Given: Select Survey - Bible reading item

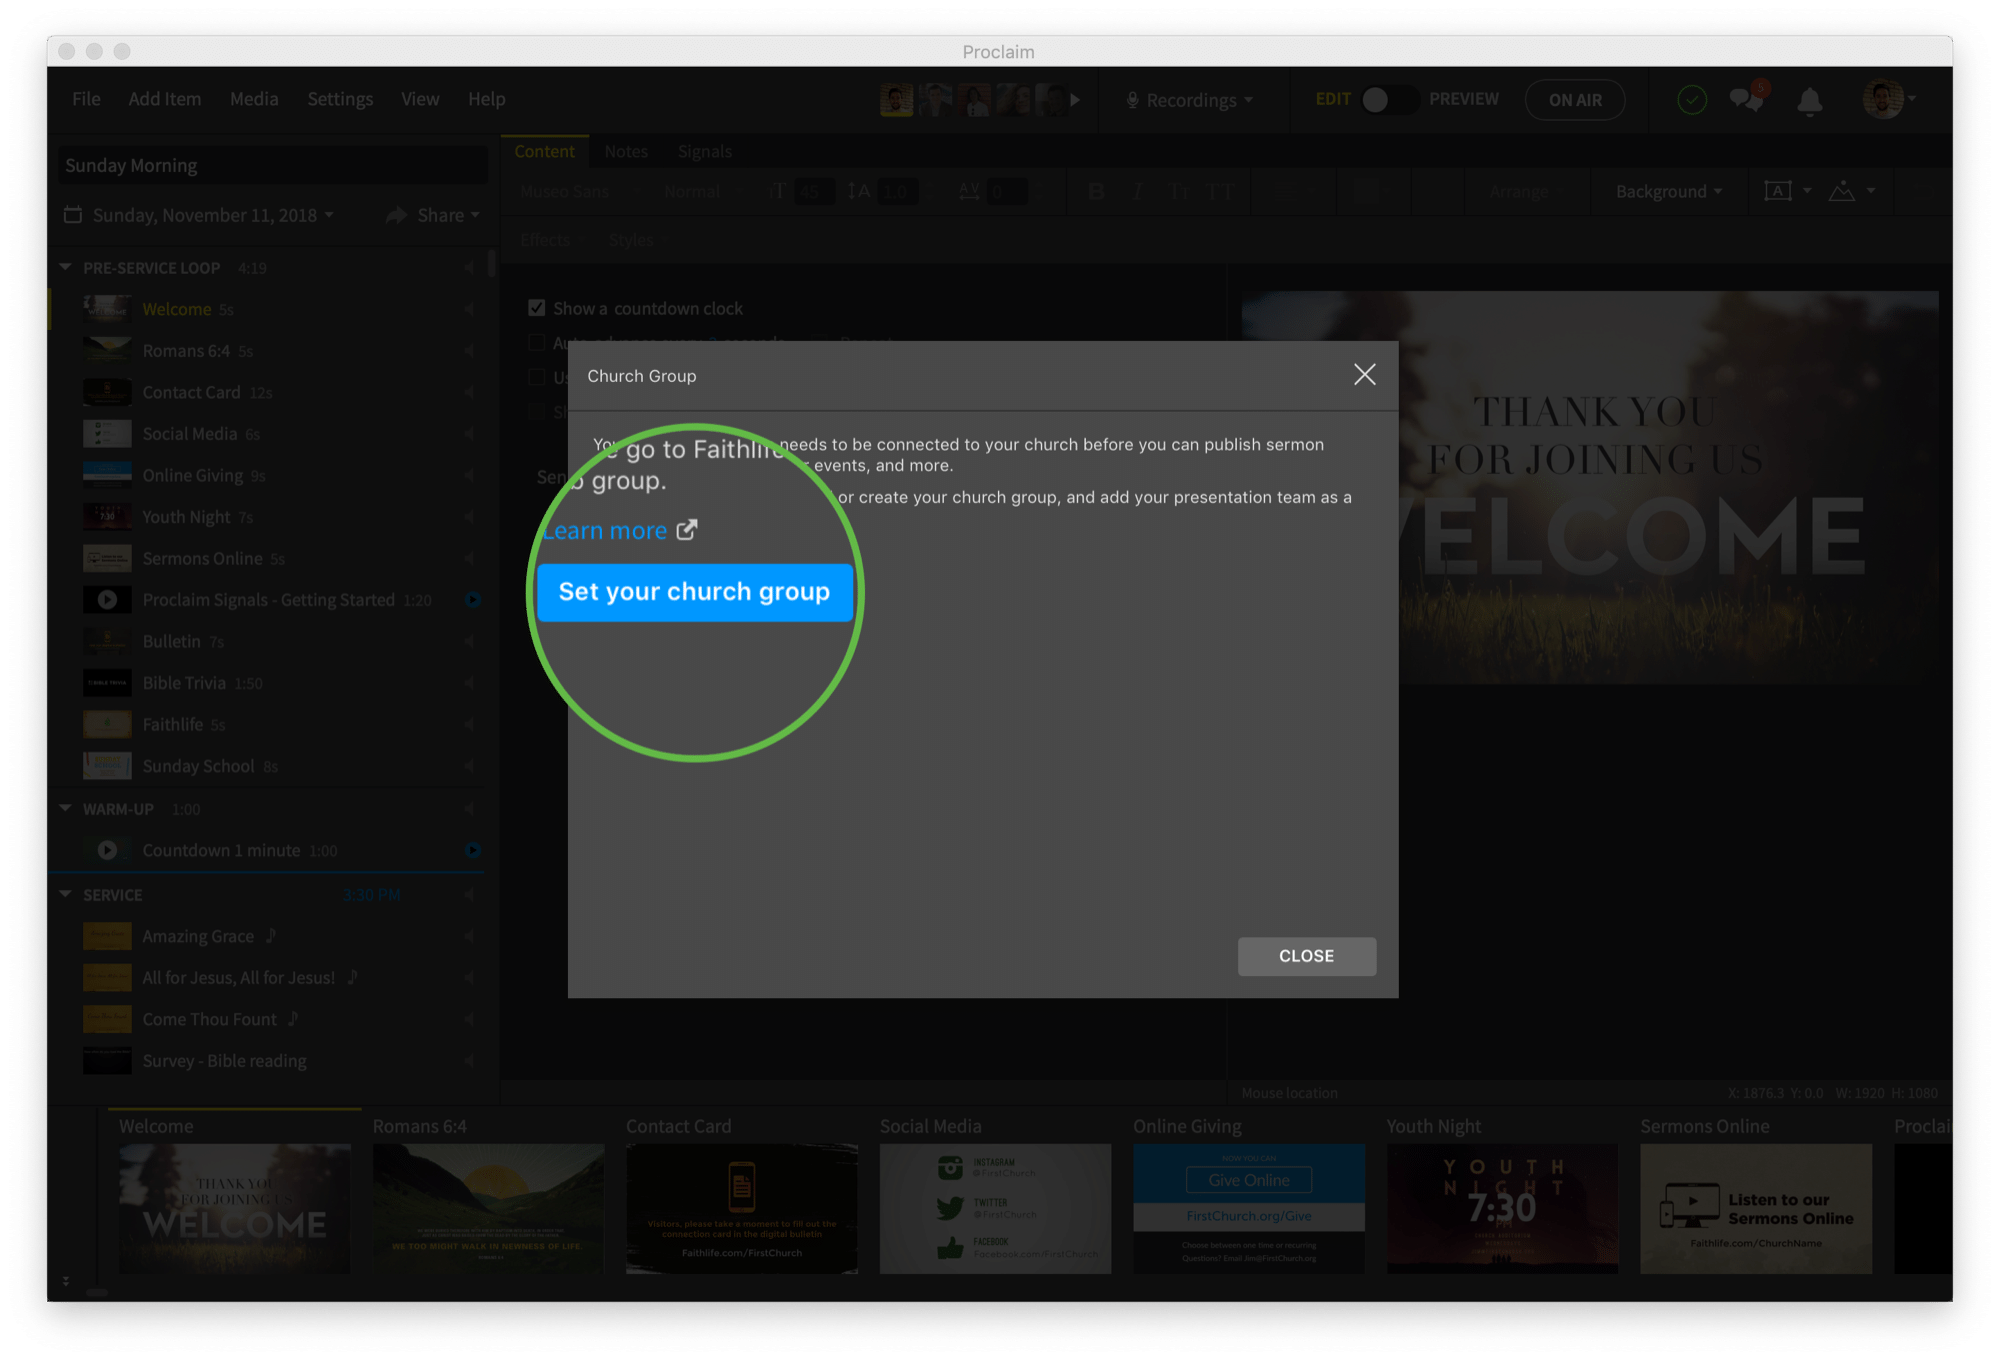Looking at the screenshot, I should click(x=266, y=1061).
